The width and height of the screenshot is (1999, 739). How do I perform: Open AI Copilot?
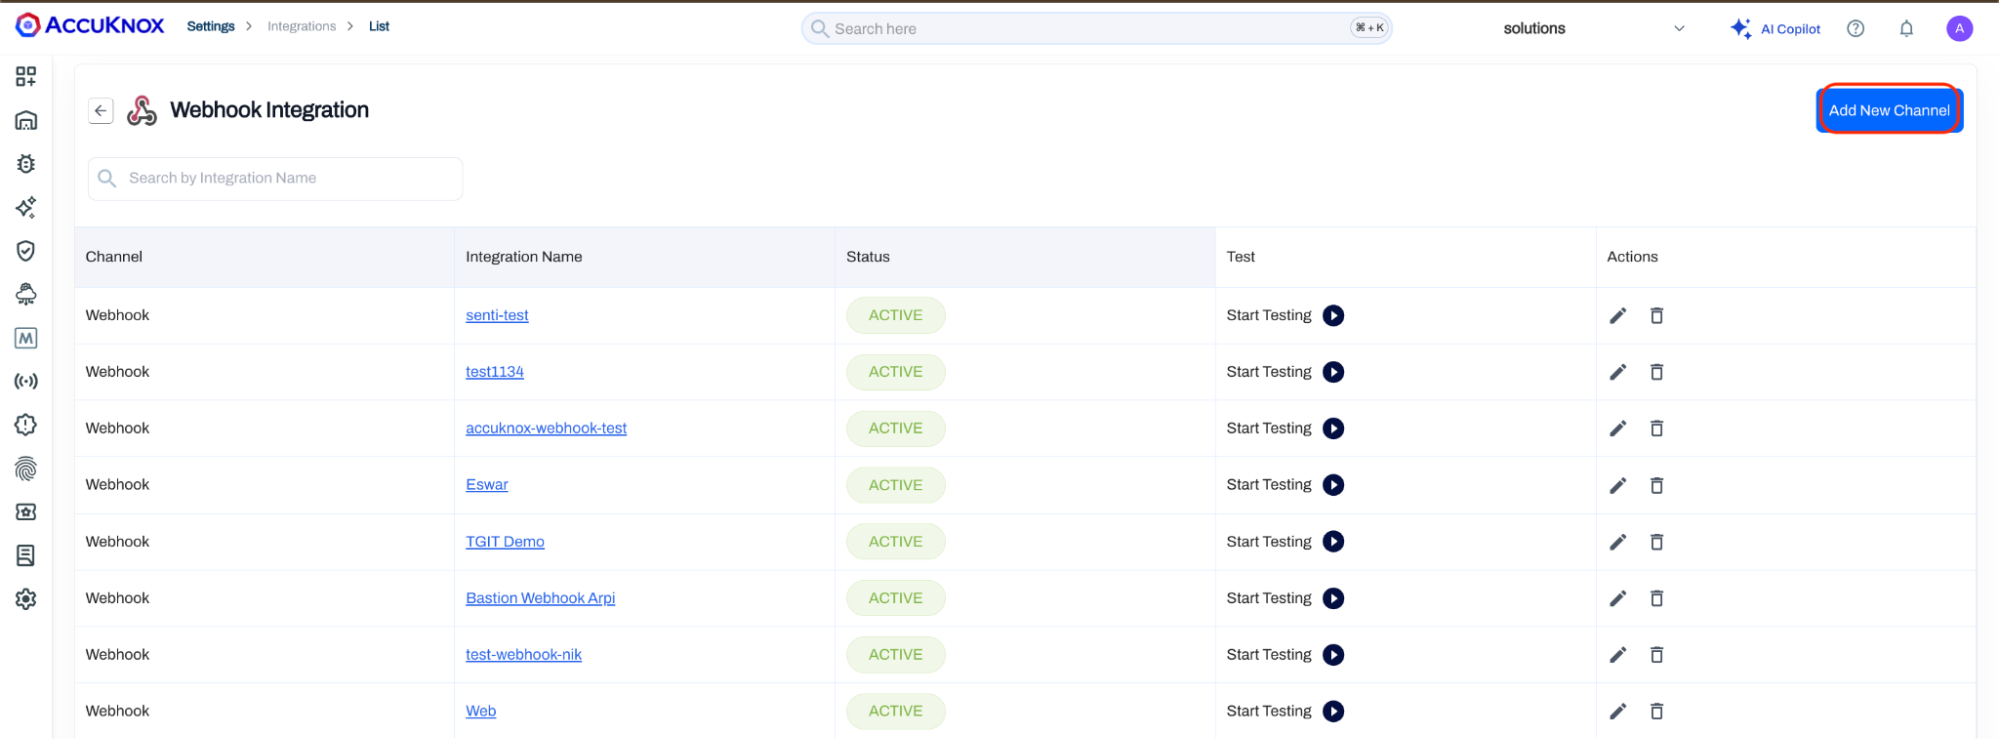point(1776,29)
